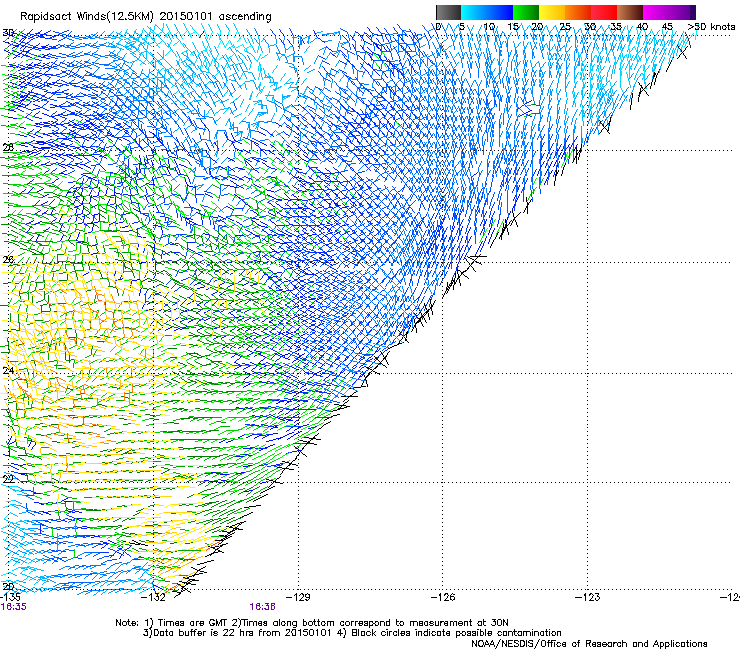The height and width of the screenshot is (650, 740).
Task: Click the legend tick label '40'
Action: (x=642, y=27)
